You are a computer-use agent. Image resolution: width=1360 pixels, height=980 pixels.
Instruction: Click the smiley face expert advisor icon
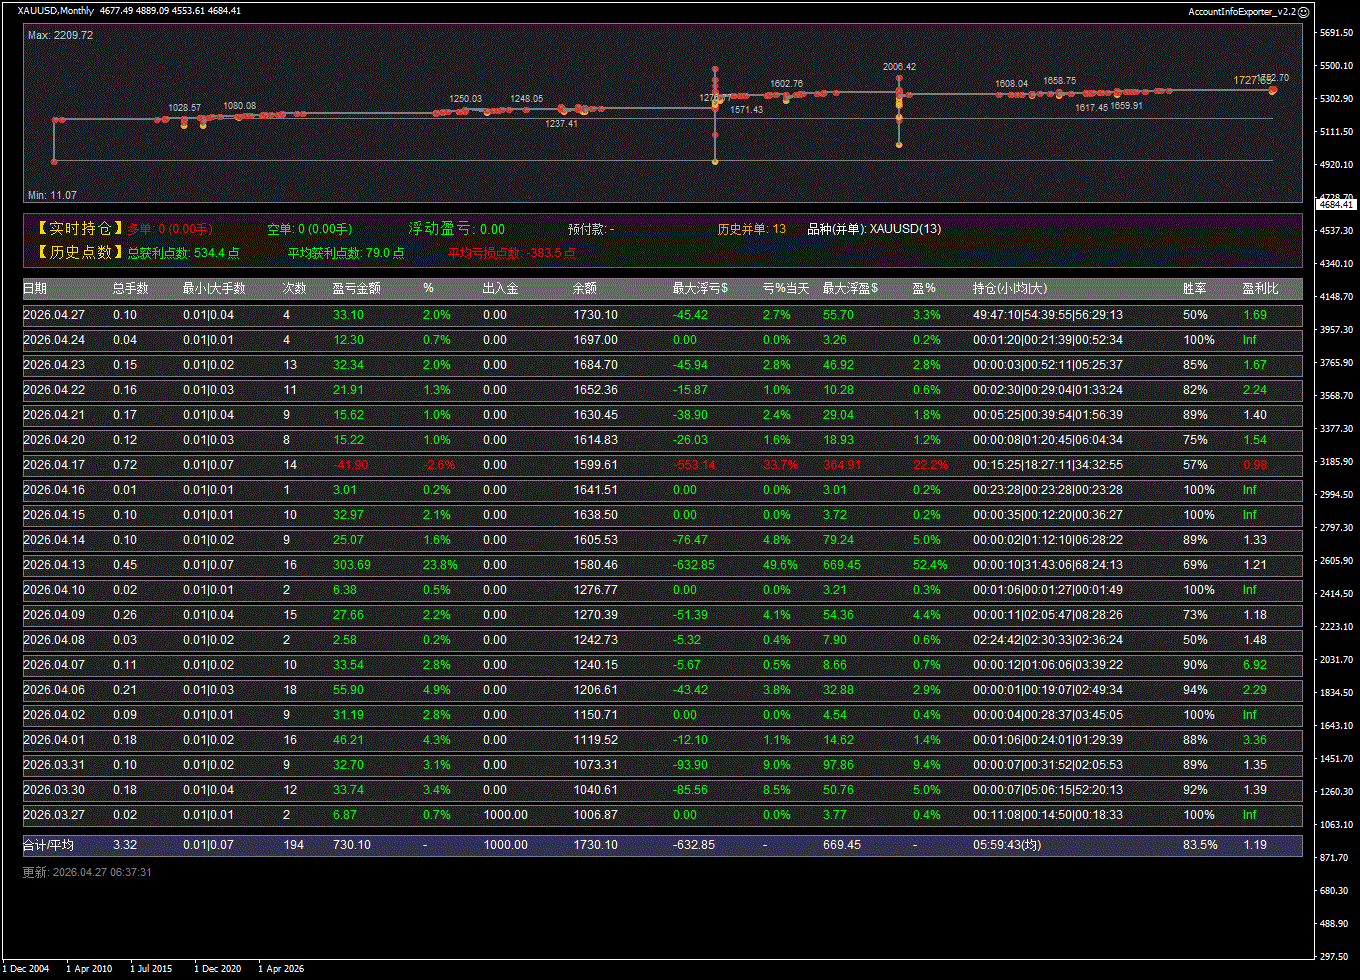click(1304, 11)
